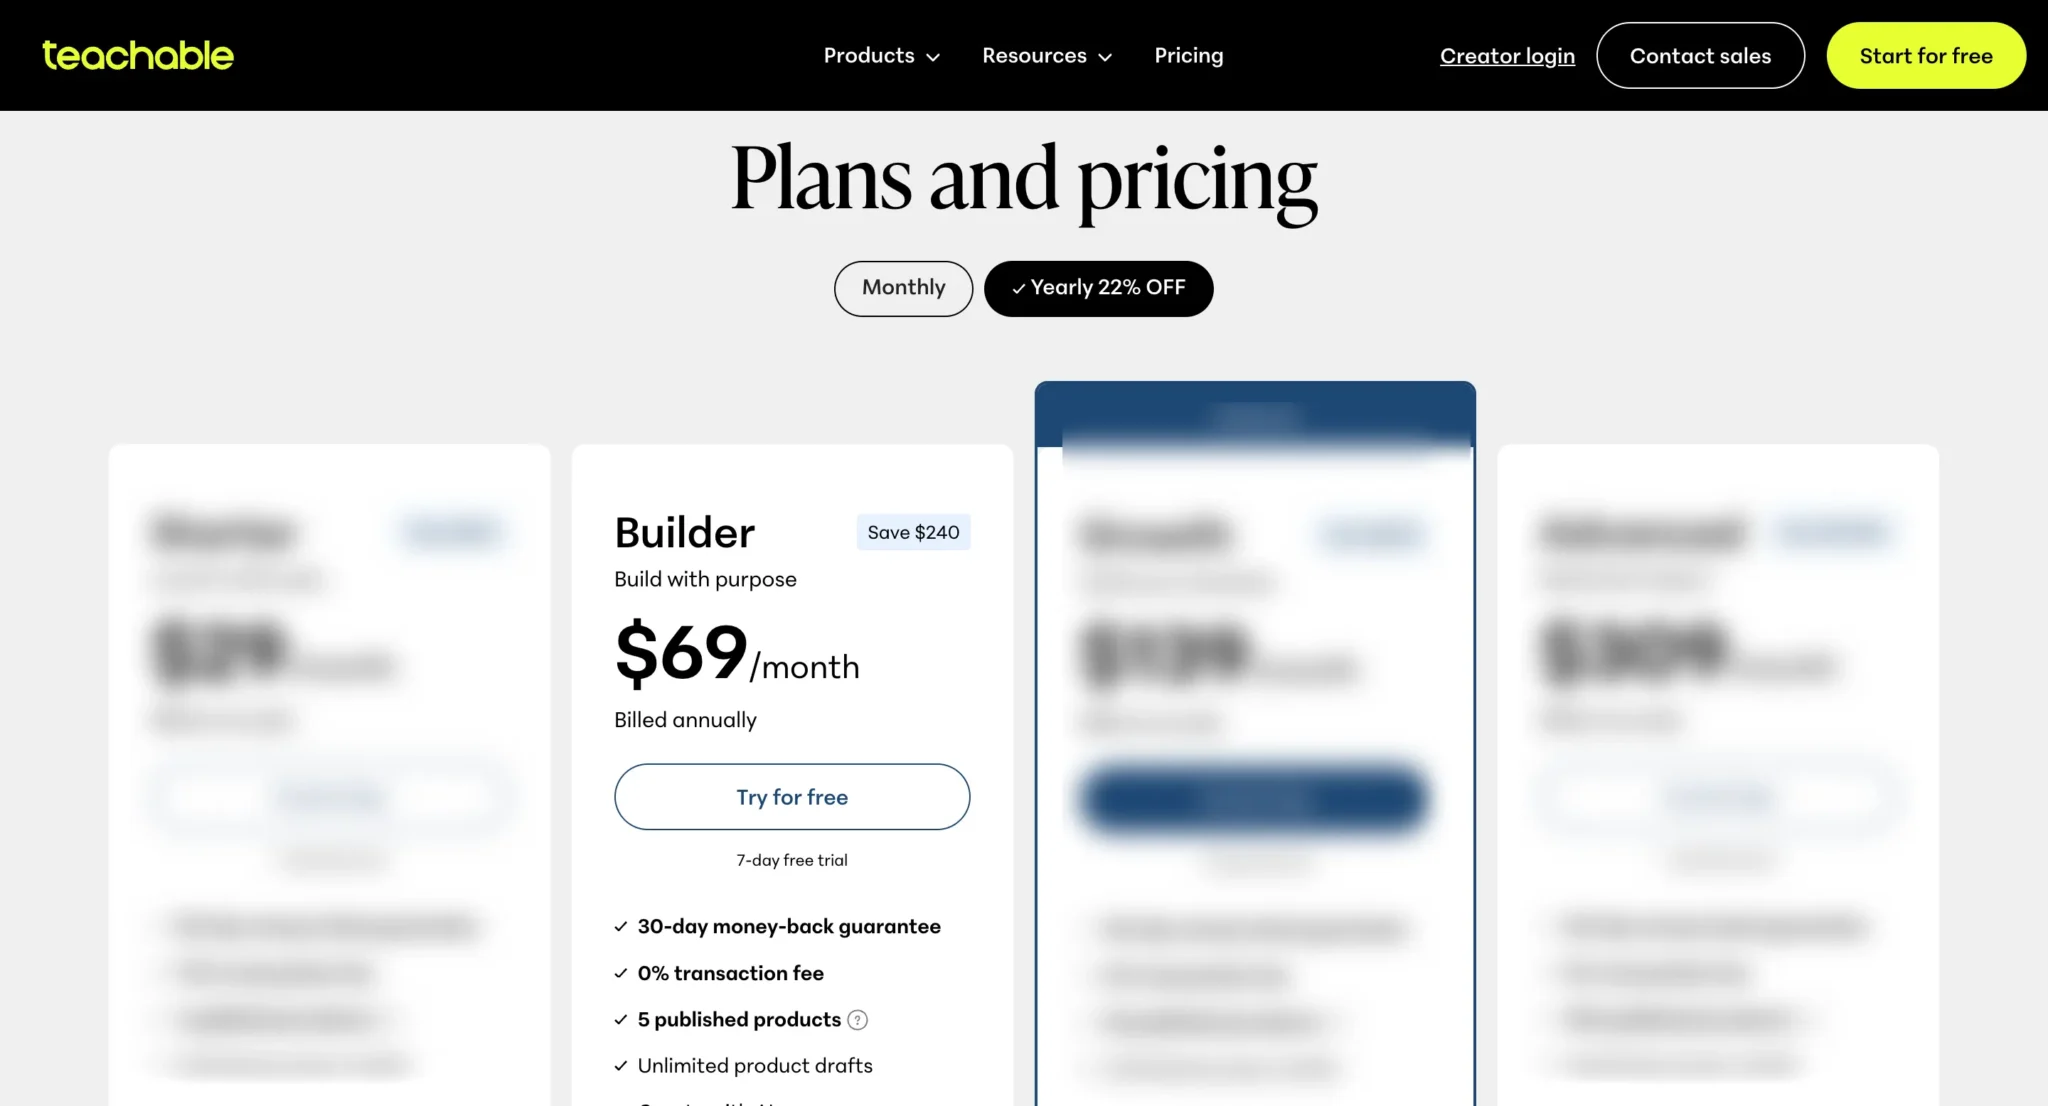This screenshot has width=2048, height=1106.
Task: Click the checkmark inside the Yearly pill
Action: pyautogui.click(x=1019, y=288)
